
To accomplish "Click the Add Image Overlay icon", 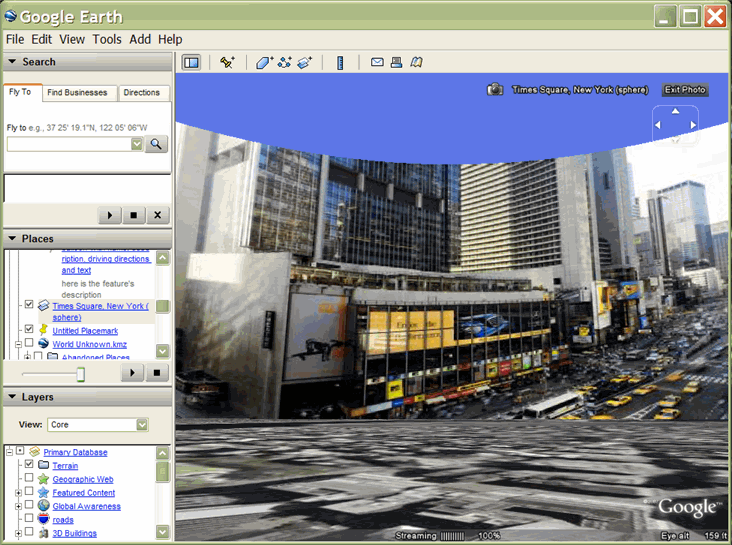I will coord(305,62).
